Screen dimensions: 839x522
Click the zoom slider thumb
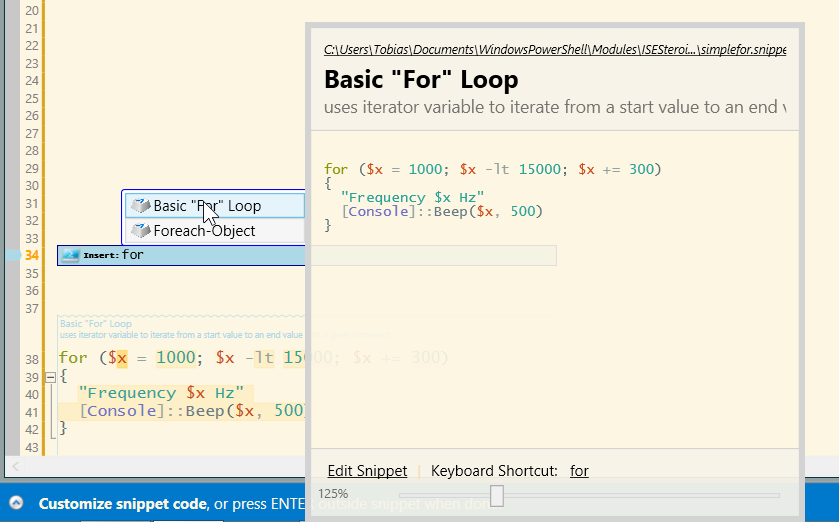click(x=496, y=495)
